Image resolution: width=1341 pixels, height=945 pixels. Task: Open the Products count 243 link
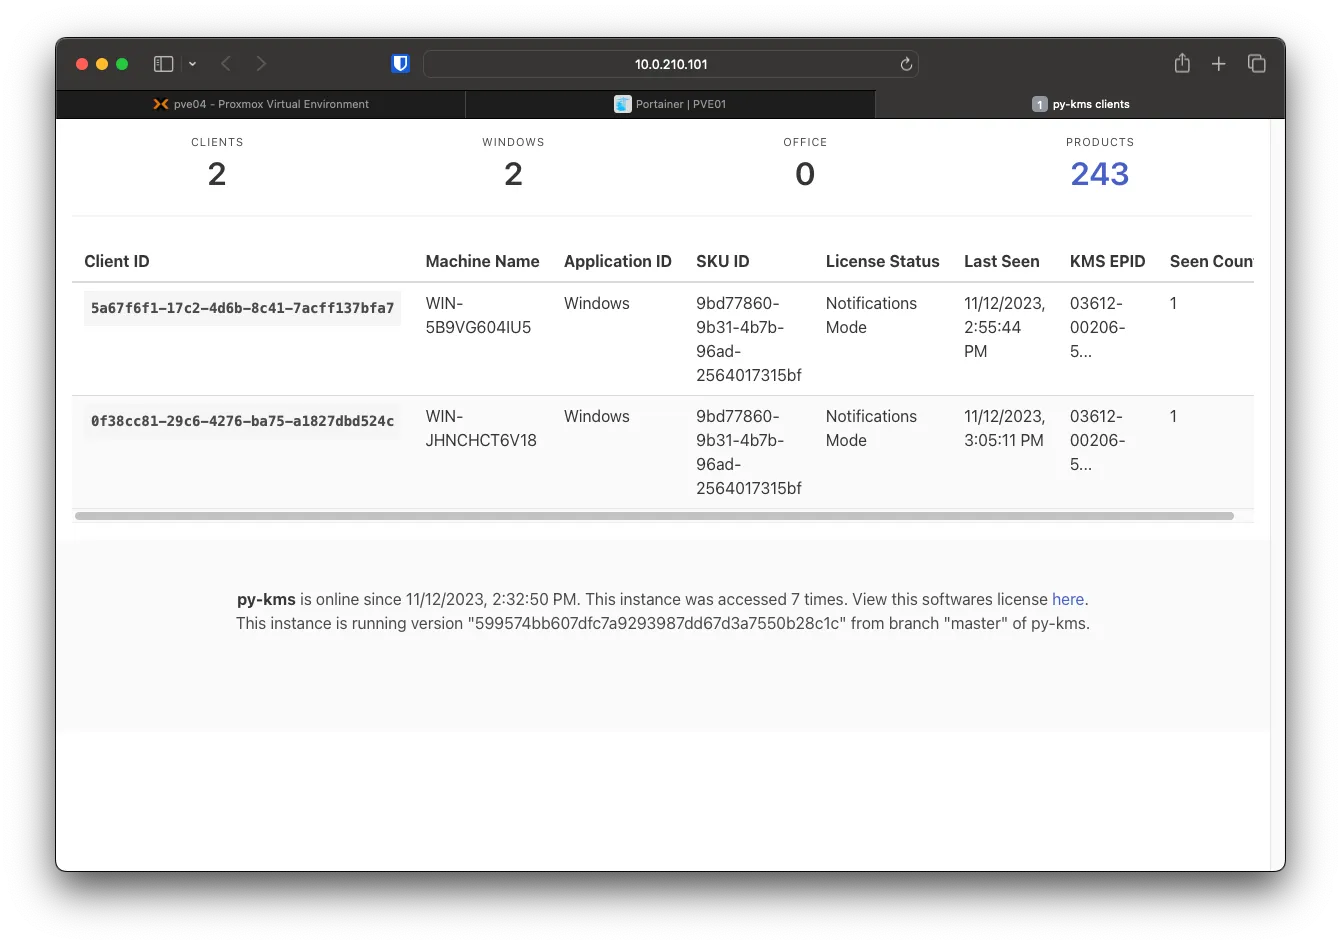point(1100,174)
